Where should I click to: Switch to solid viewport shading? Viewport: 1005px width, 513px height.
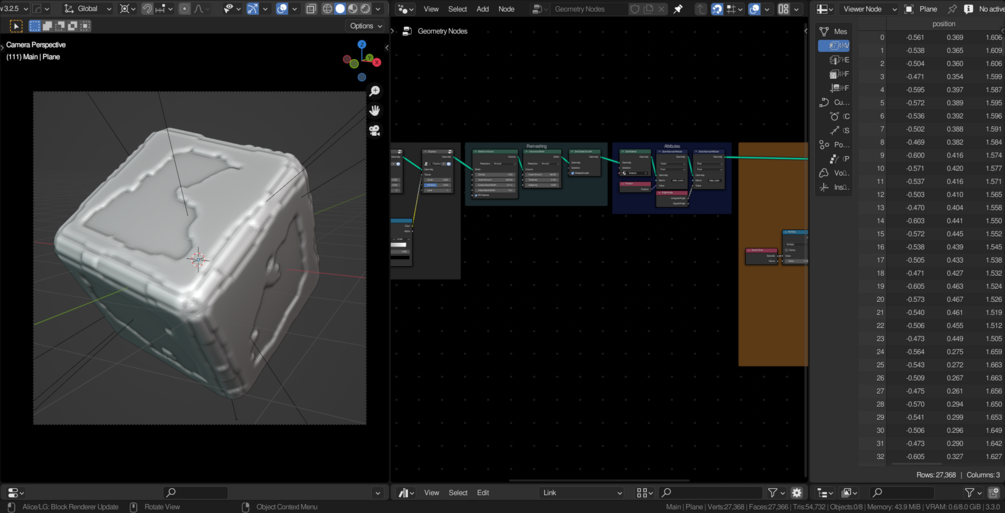coord(340,9)
